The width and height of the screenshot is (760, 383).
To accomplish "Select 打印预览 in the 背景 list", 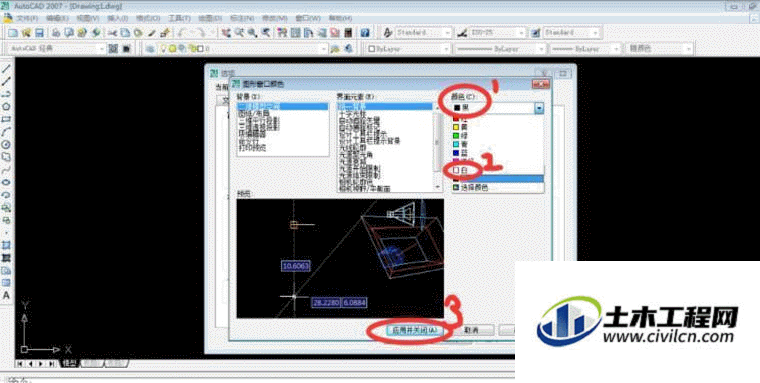I will point(252,147).
